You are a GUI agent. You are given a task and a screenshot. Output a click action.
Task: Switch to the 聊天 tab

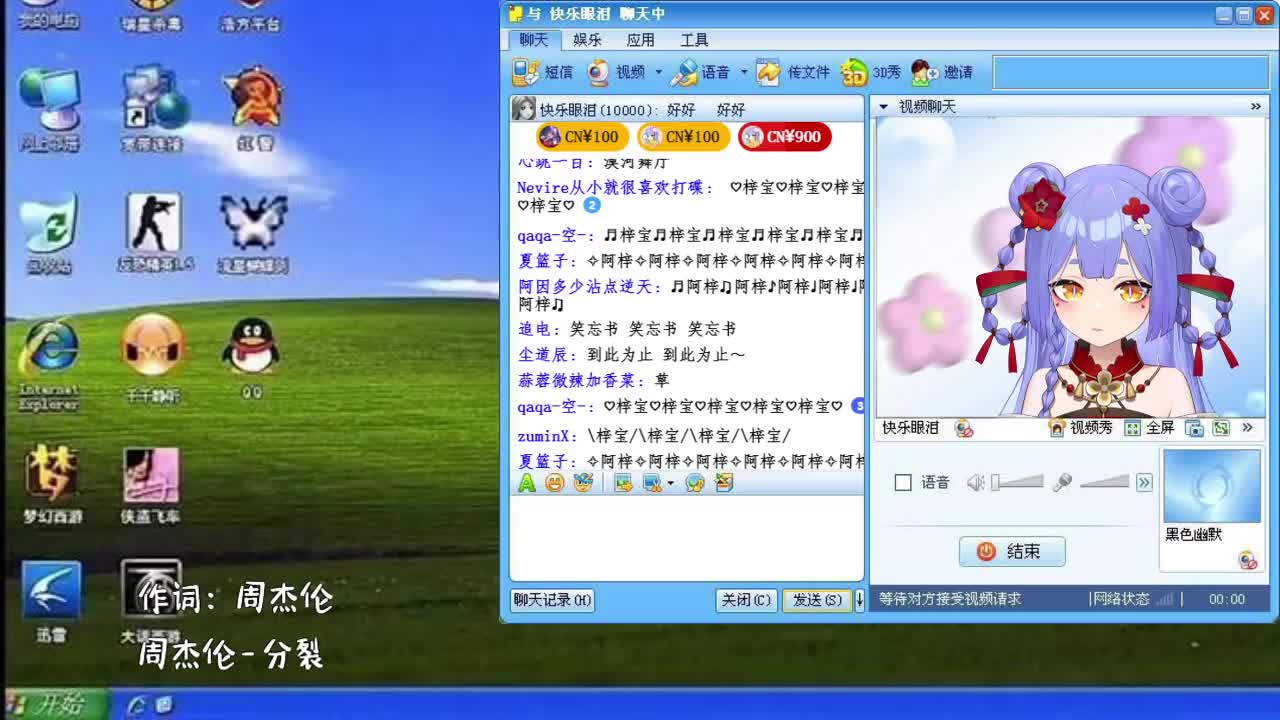[x=534, y=40]
